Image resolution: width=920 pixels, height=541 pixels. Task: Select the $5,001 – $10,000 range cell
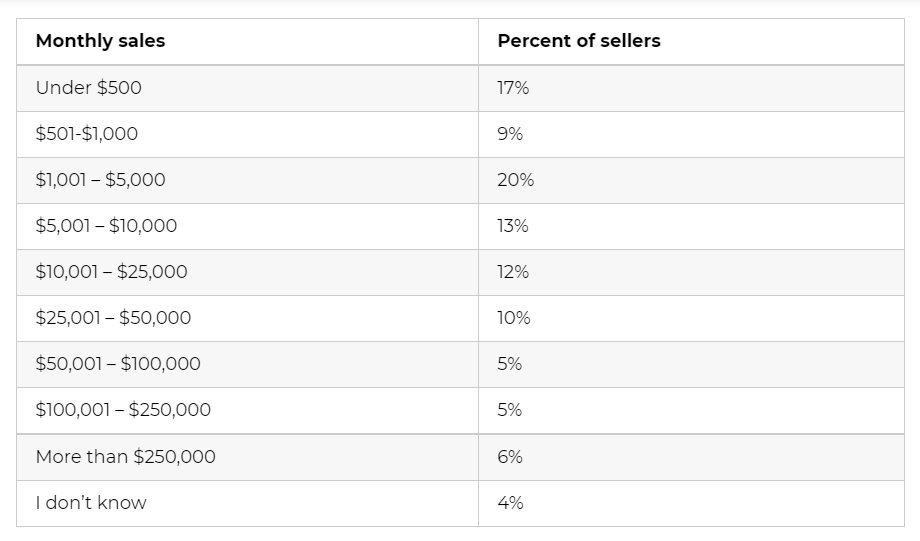click(106, 226)
